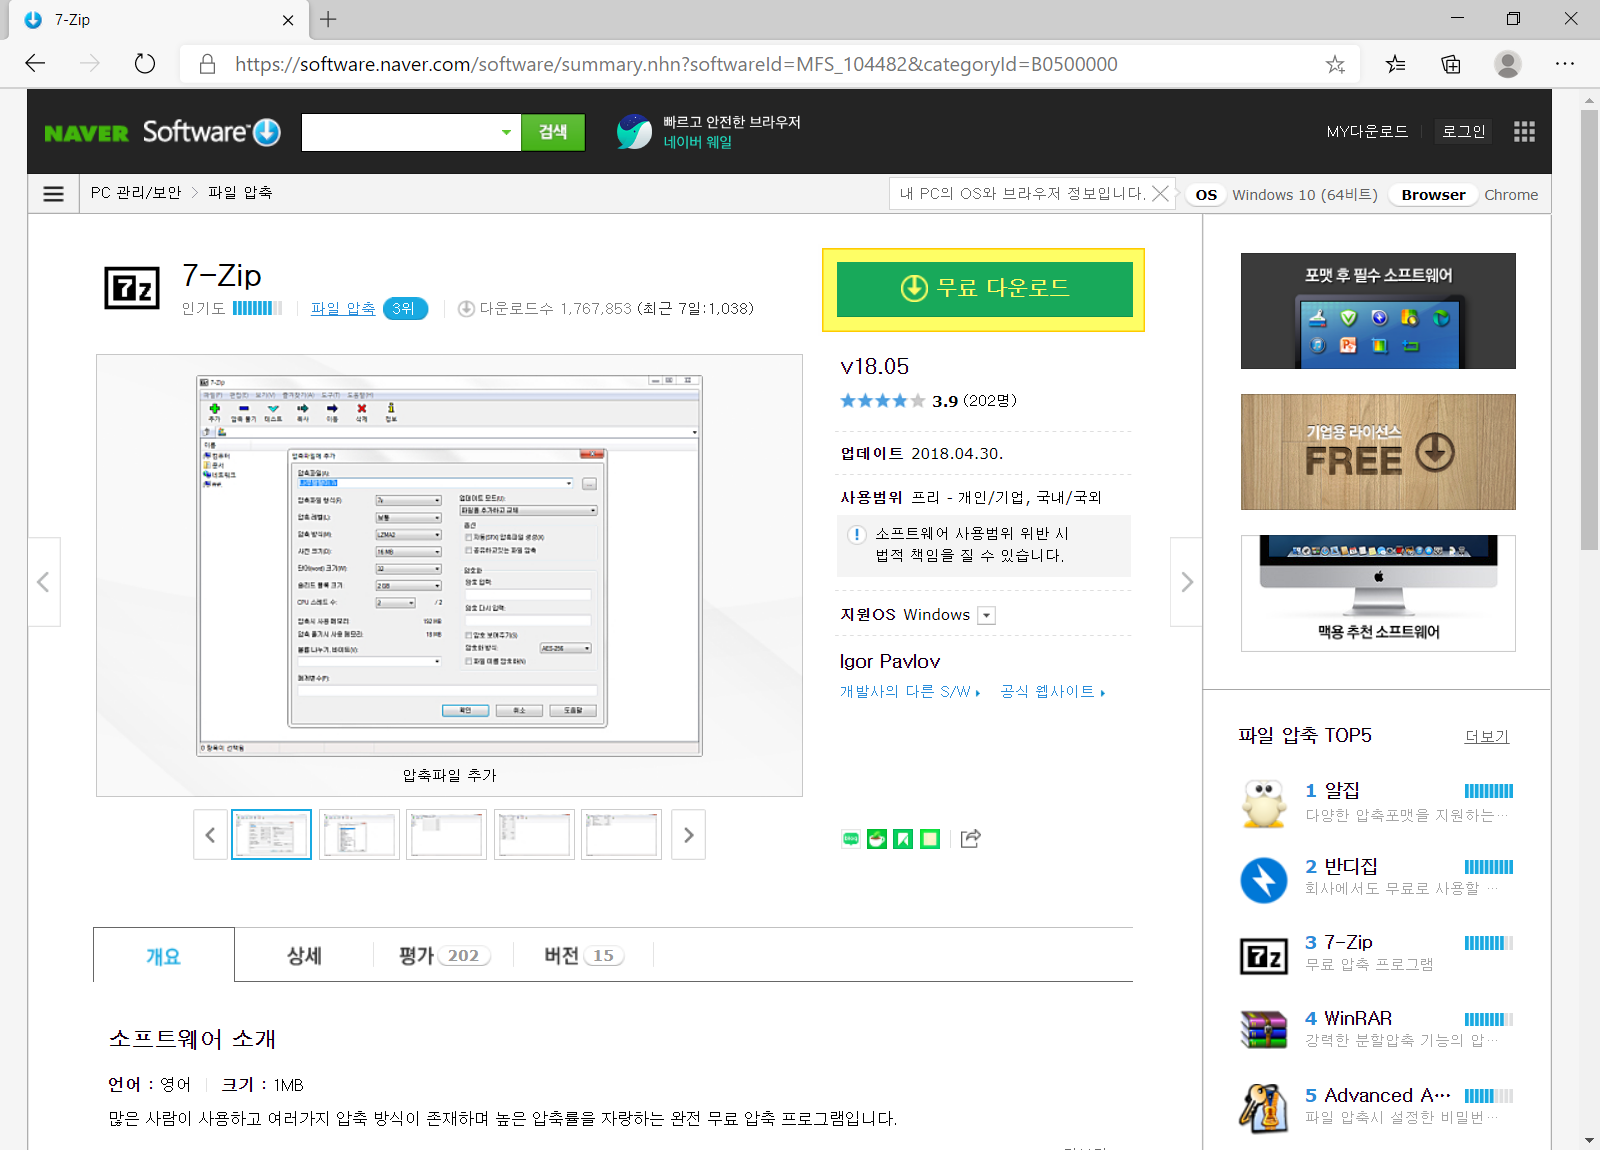Viewport: 1600px width, 1150px height.
Task: Click the WinRAR stacked books icon
Action: pyautogui.click(x=1264, y=1030)
